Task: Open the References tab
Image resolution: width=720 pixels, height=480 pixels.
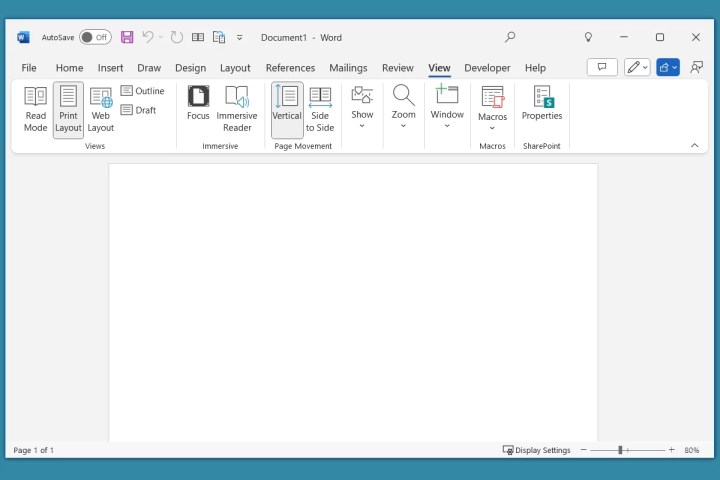Action: (x=290, y=68)
